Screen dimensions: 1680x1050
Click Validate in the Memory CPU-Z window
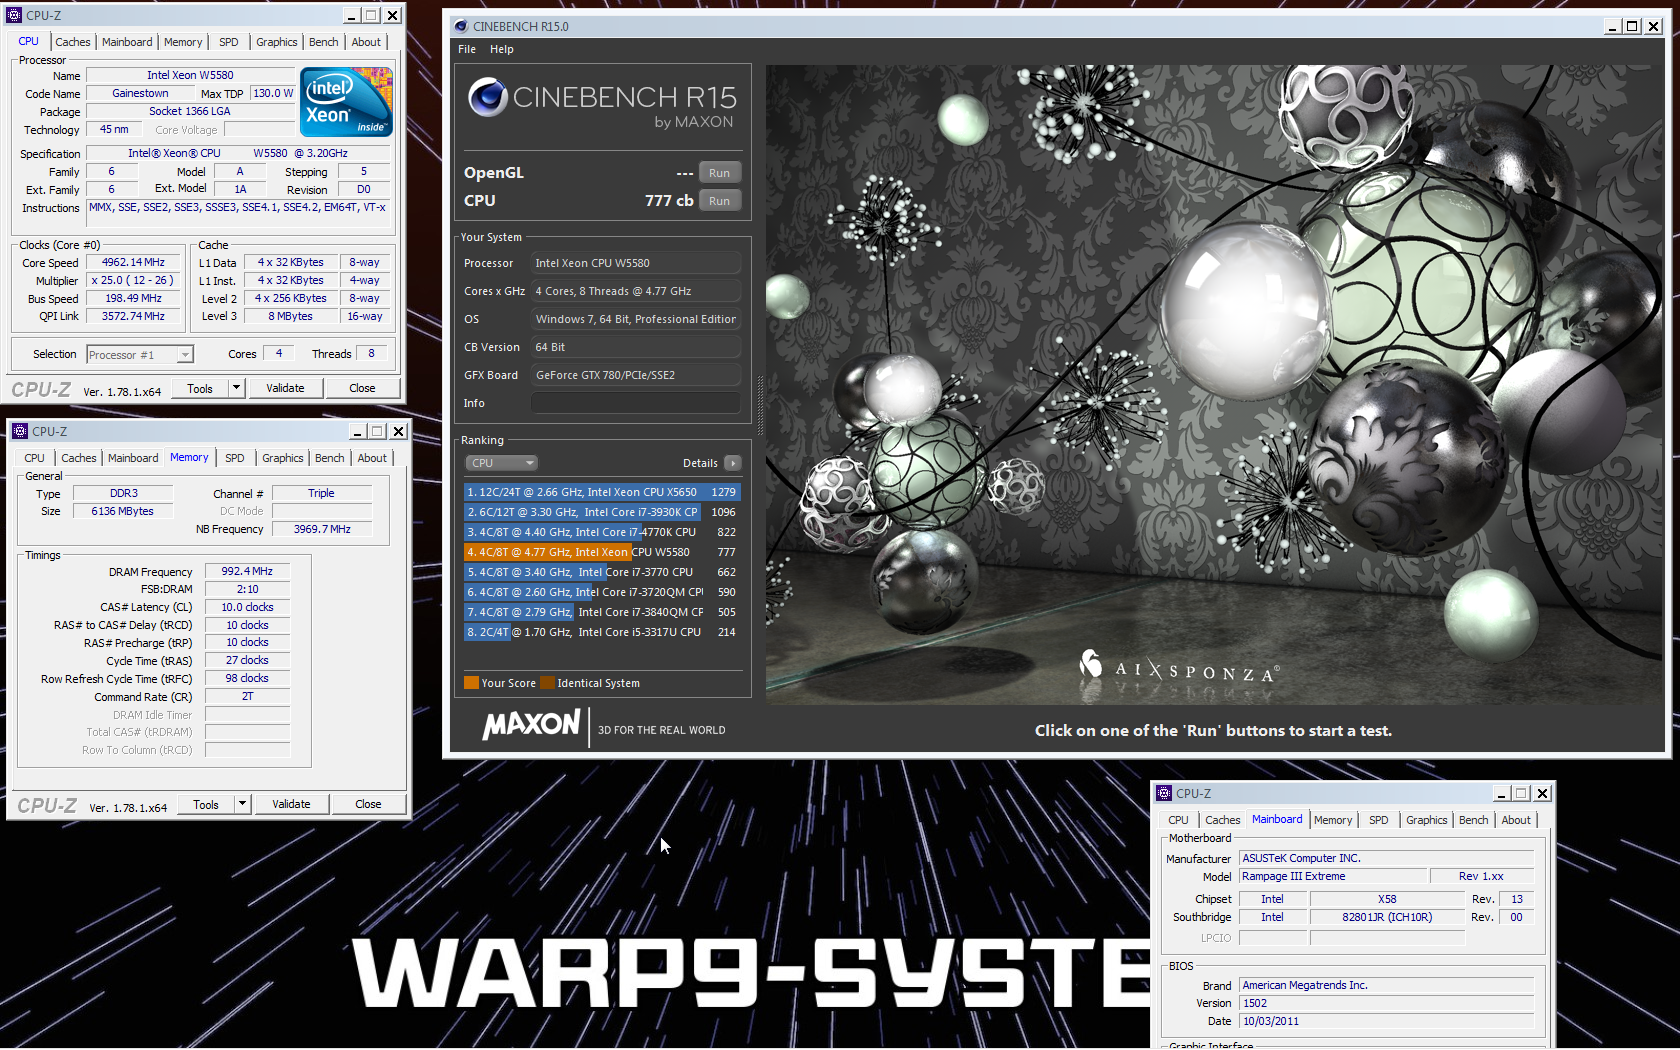(291, 804)
